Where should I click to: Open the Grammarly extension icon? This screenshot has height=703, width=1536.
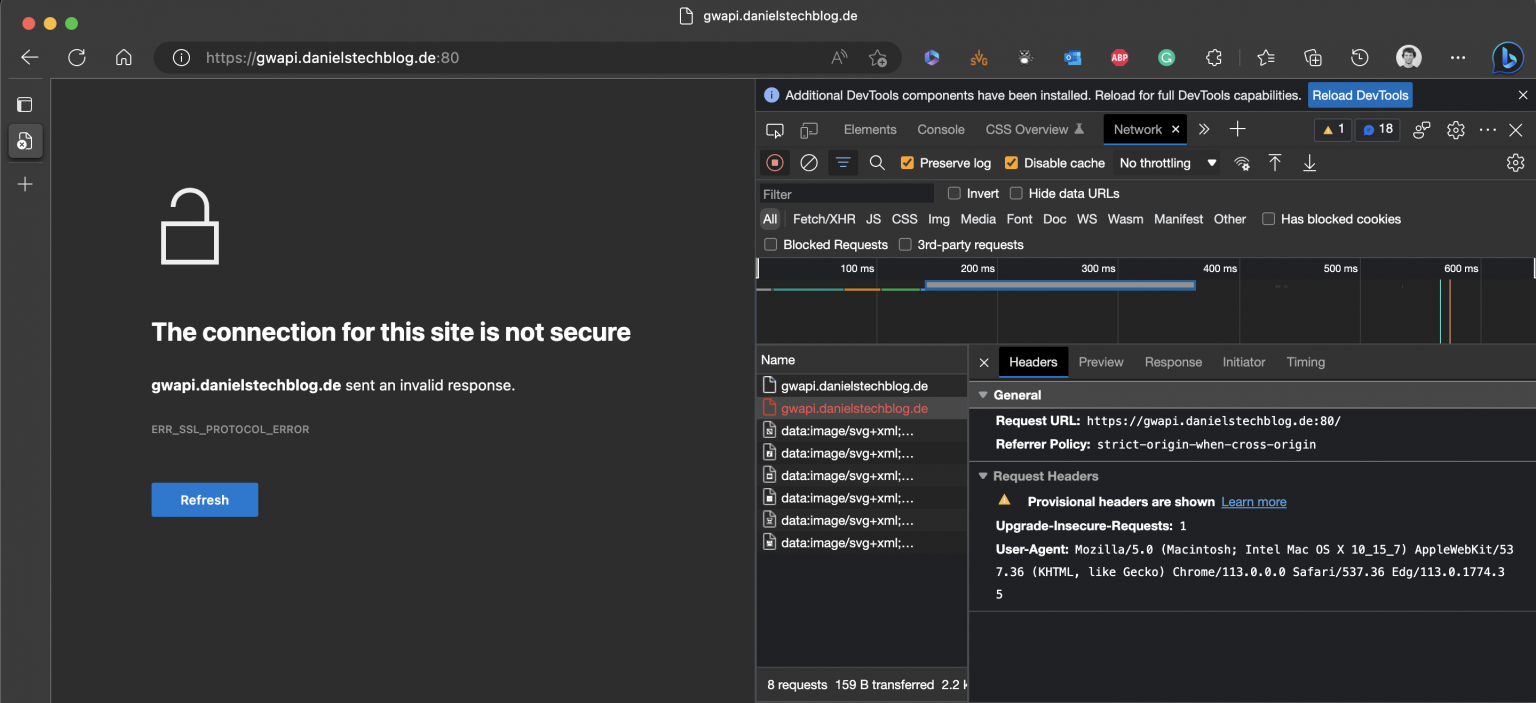pyautogui.click(x=1166, y=57)
